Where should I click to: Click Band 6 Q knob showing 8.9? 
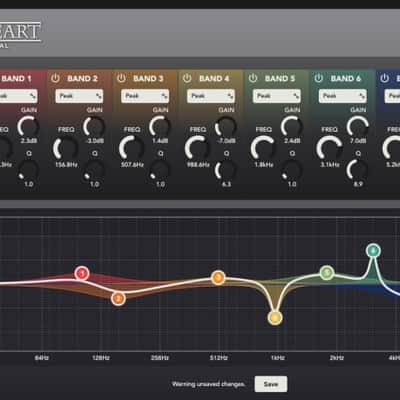click(x=358, y=170)
